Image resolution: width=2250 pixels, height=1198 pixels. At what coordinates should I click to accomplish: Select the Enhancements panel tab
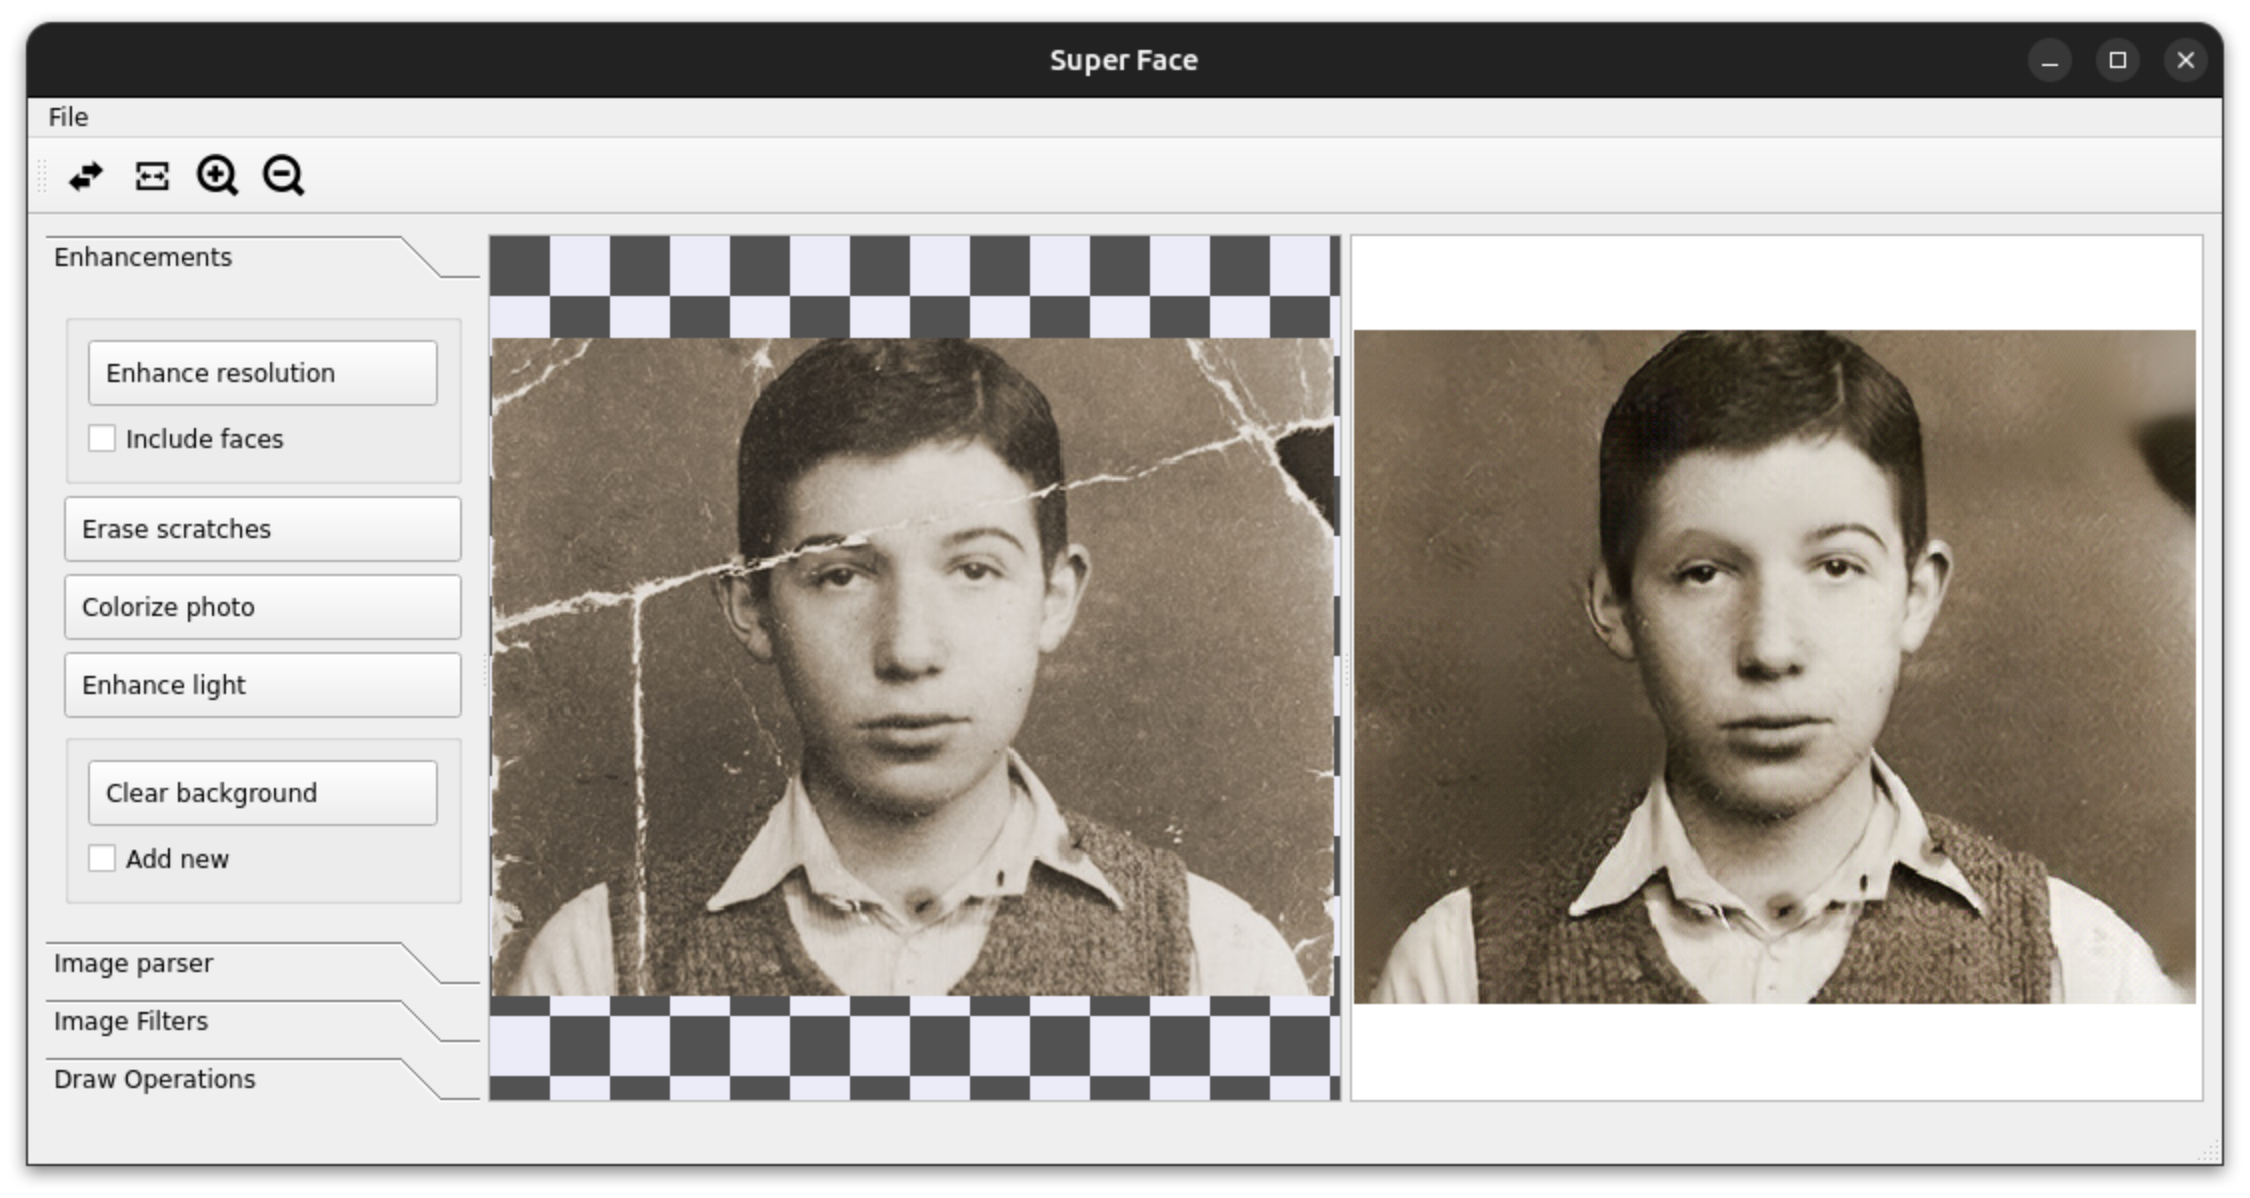(143, 257)
